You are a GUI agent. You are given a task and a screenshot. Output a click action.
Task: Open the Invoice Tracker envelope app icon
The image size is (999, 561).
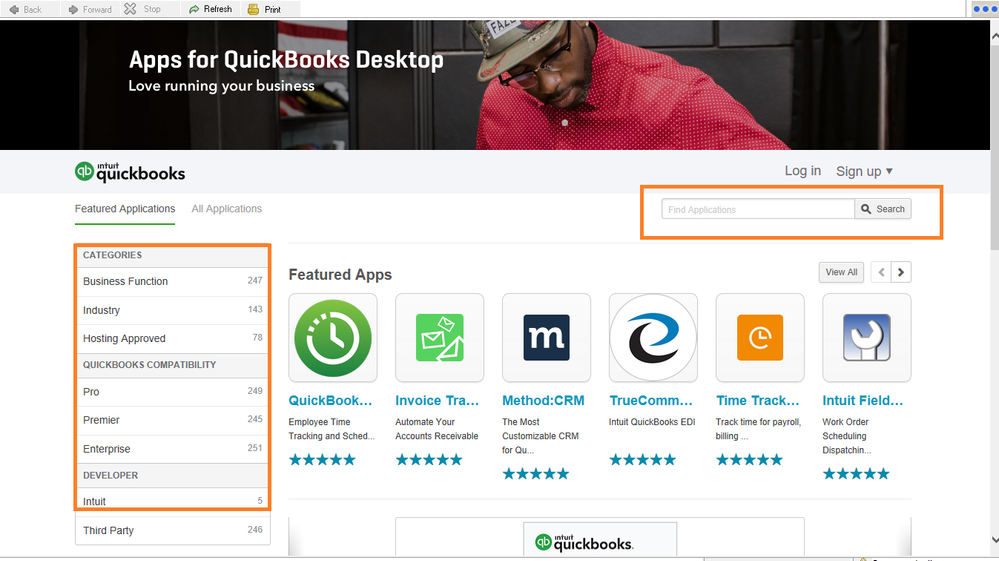click(x=440, y=337)
